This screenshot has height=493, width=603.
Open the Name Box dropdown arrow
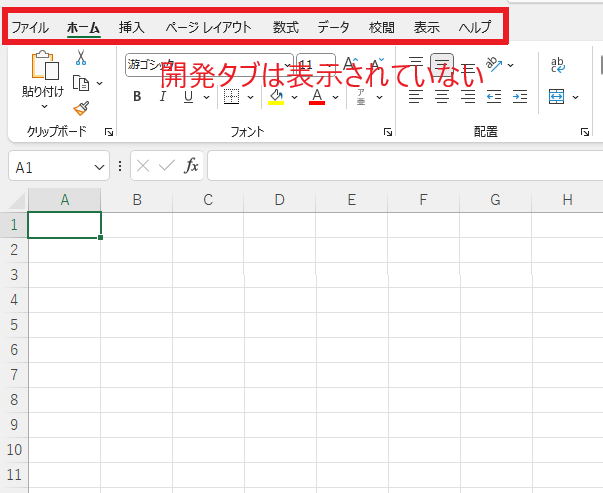(99, 167)
